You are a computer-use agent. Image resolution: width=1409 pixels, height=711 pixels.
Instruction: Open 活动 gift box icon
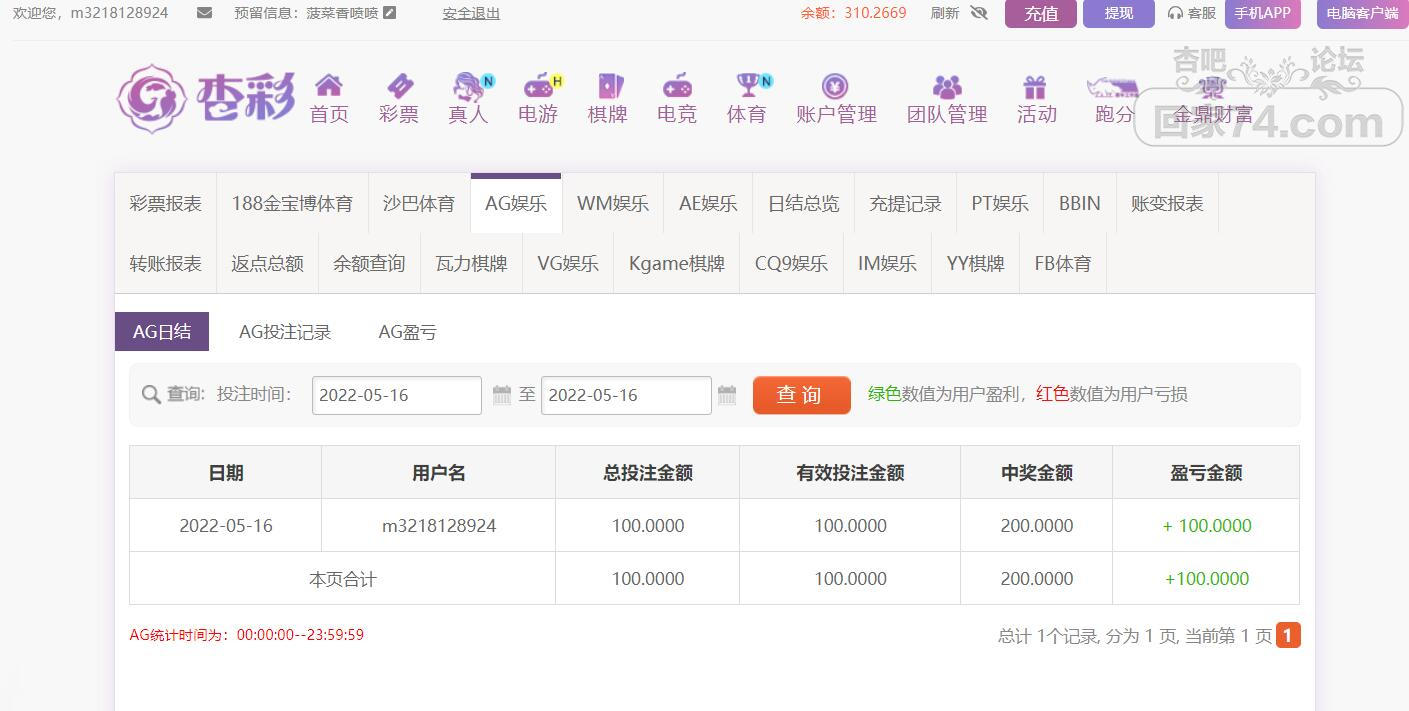point(1035,87)
